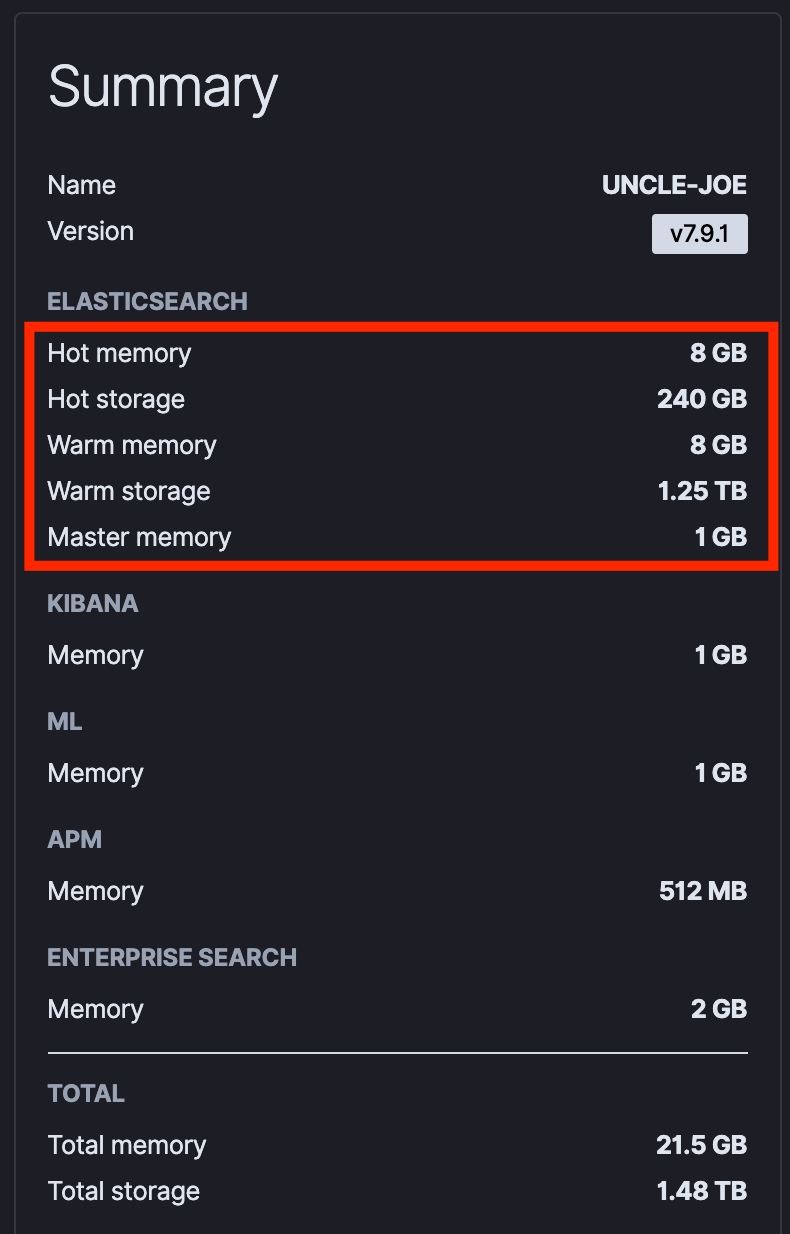Click the Hot storage label
This screenshot has height=1234, width=790.
point(116,399)
